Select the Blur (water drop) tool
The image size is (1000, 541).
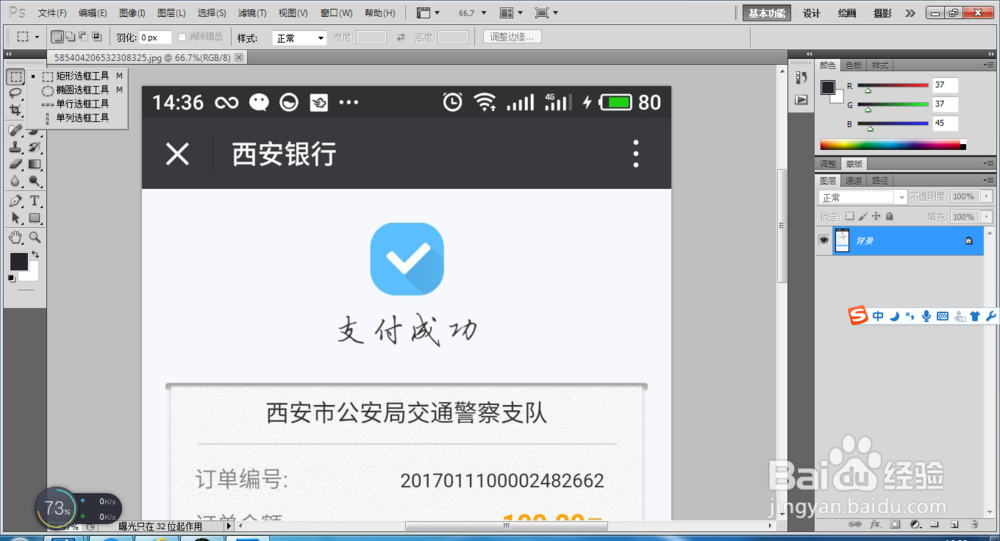(16, 181)
